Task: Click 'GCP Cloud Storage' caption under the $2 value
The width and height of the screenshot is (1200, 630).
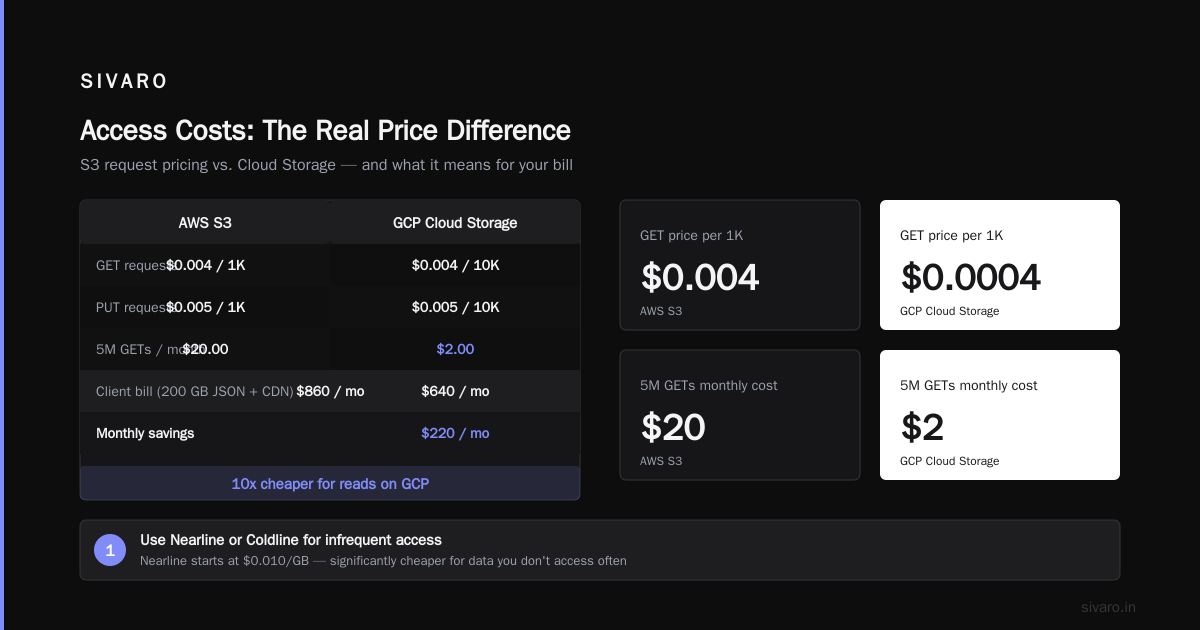Action: tap(949, 461)
